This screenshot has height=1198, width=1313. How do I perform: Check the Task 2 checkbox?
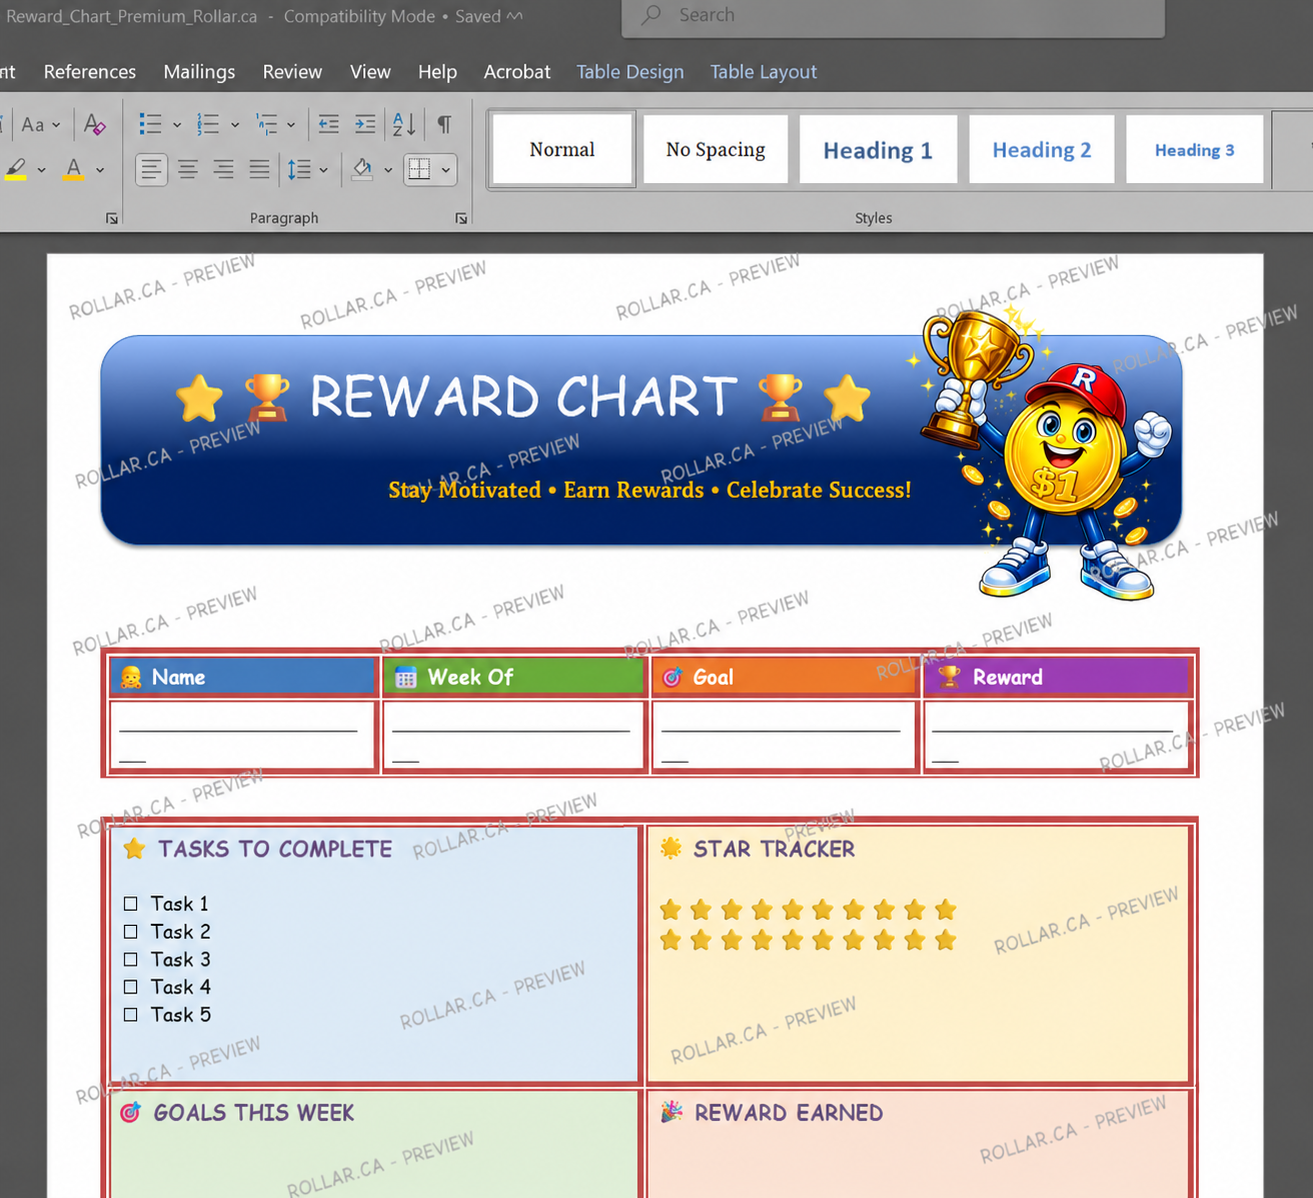point(131,932)
